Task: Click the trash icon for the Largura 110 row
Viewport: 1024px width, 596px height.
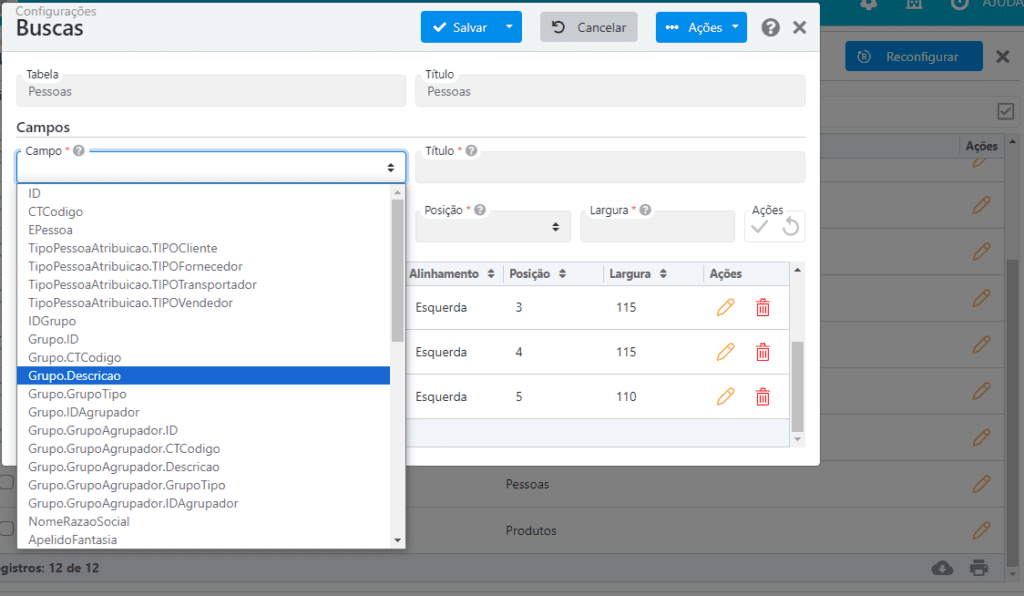Action: [763, 397]
